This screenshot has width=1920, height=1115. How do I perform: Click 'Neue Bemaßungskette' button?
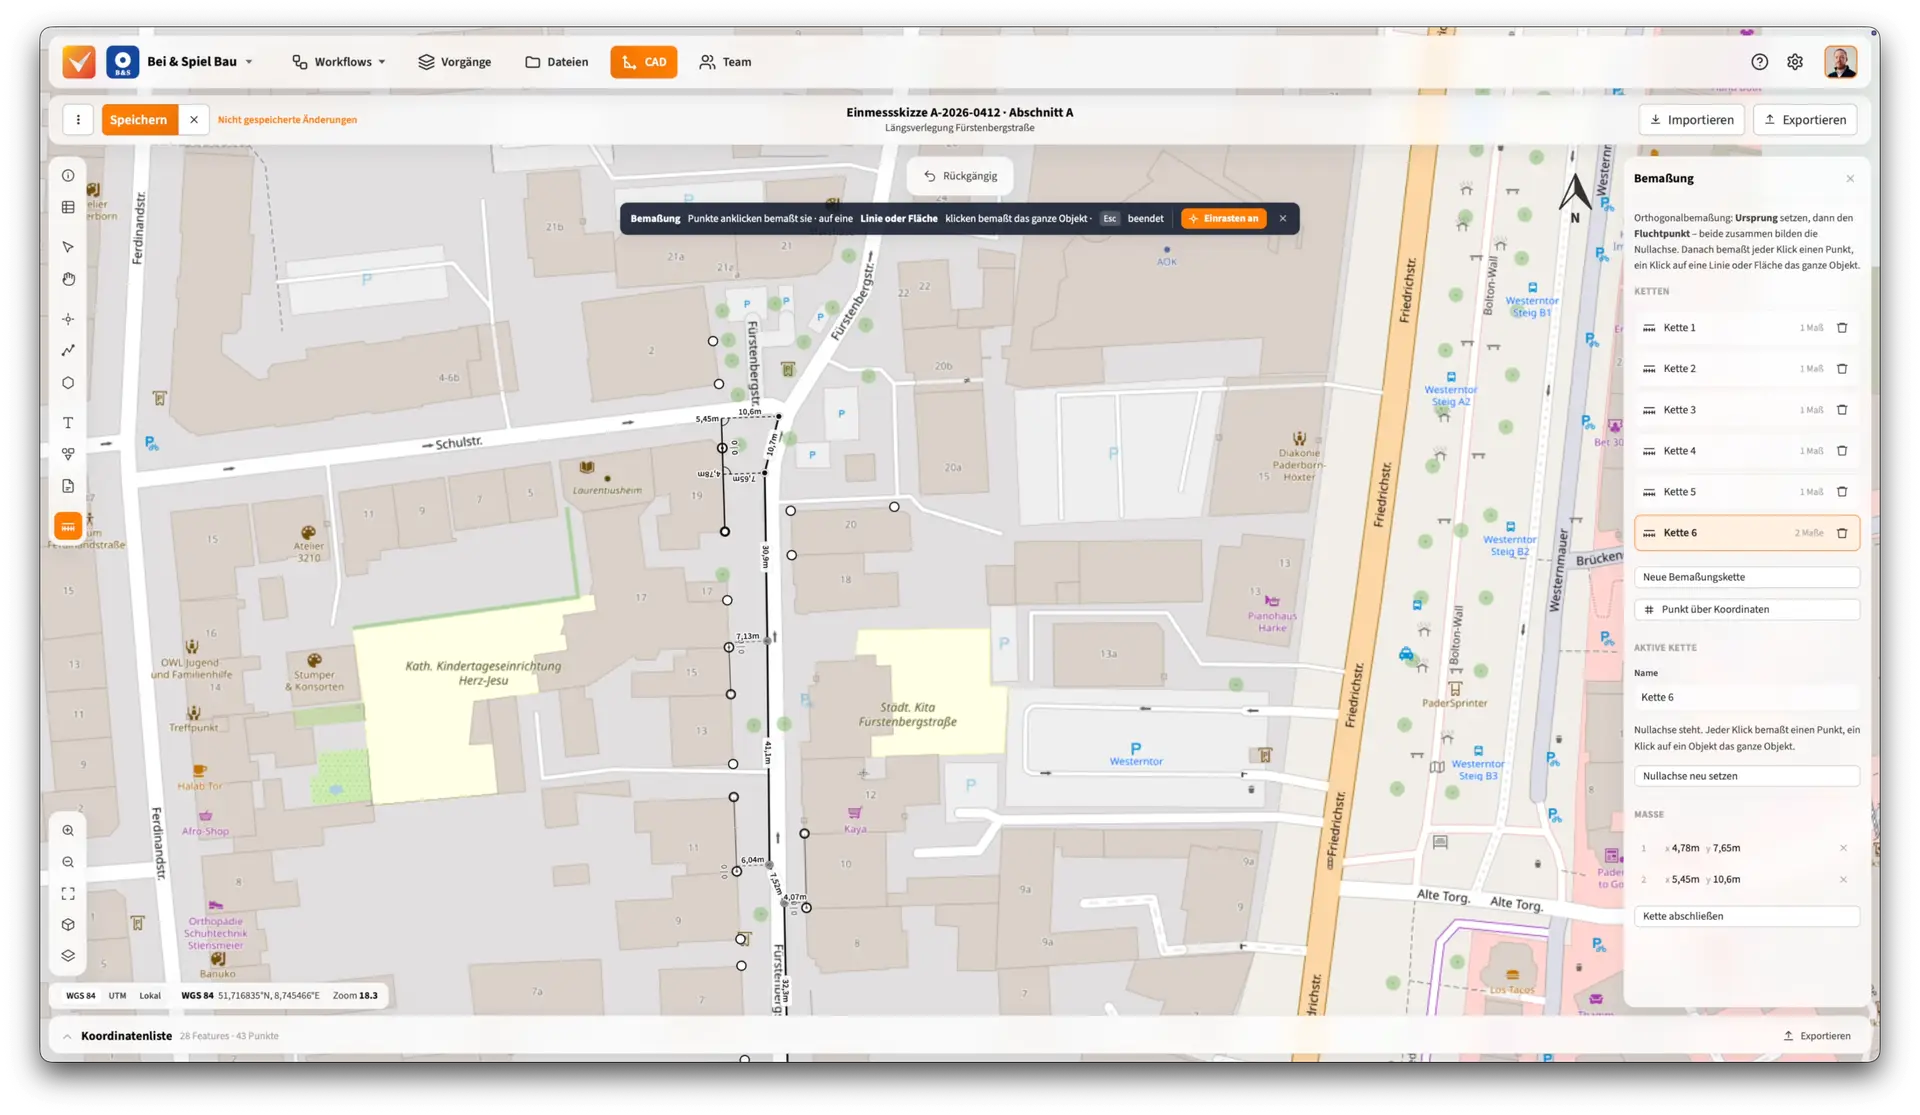[x=1747, y=577]
